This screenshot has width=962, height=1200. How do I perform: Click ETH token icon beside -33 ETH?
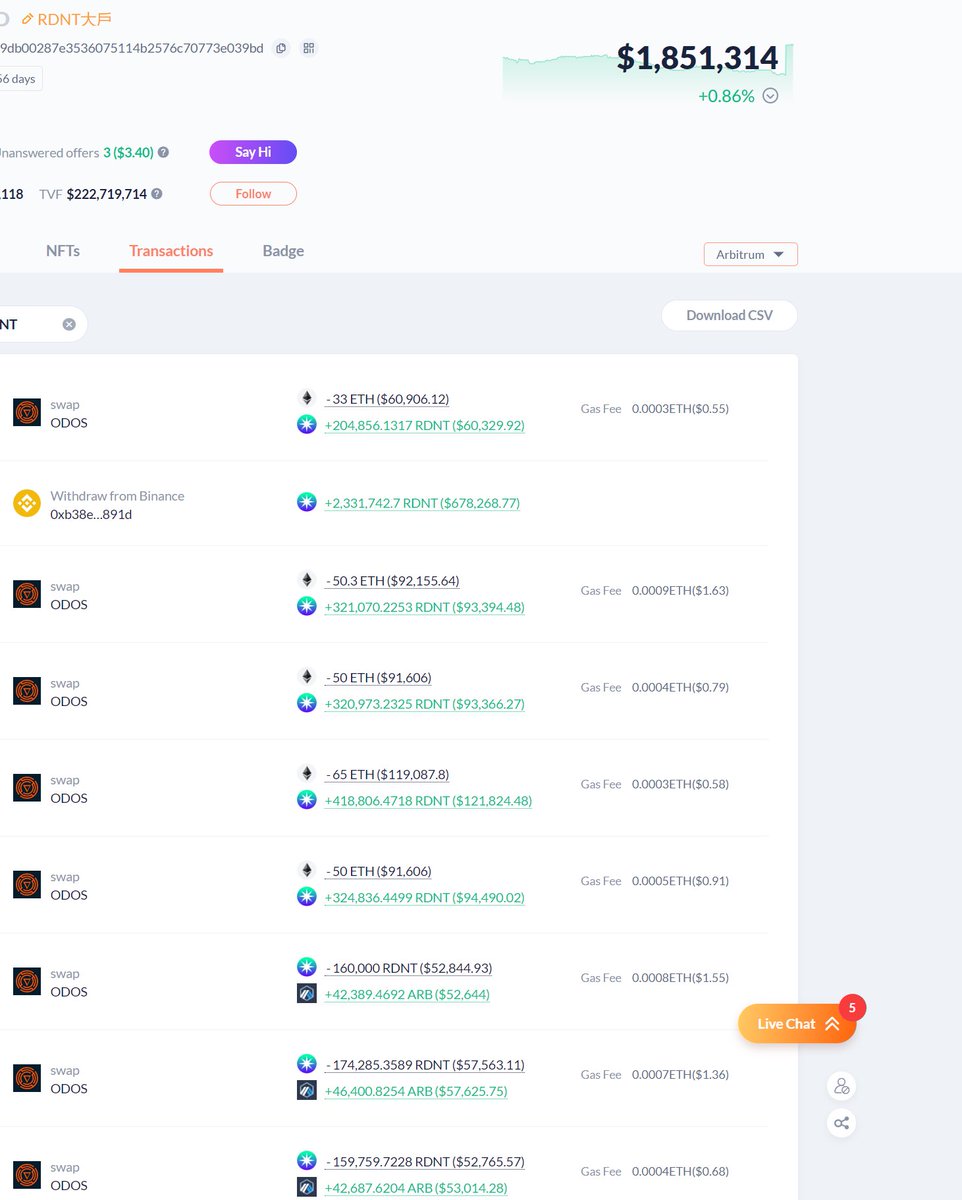click(307, 398)
